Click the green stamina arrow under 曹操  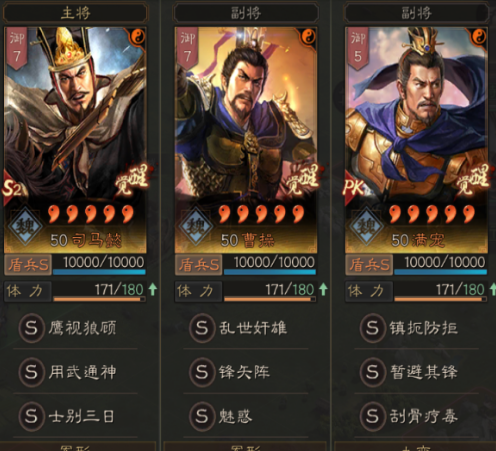point(323,289)
